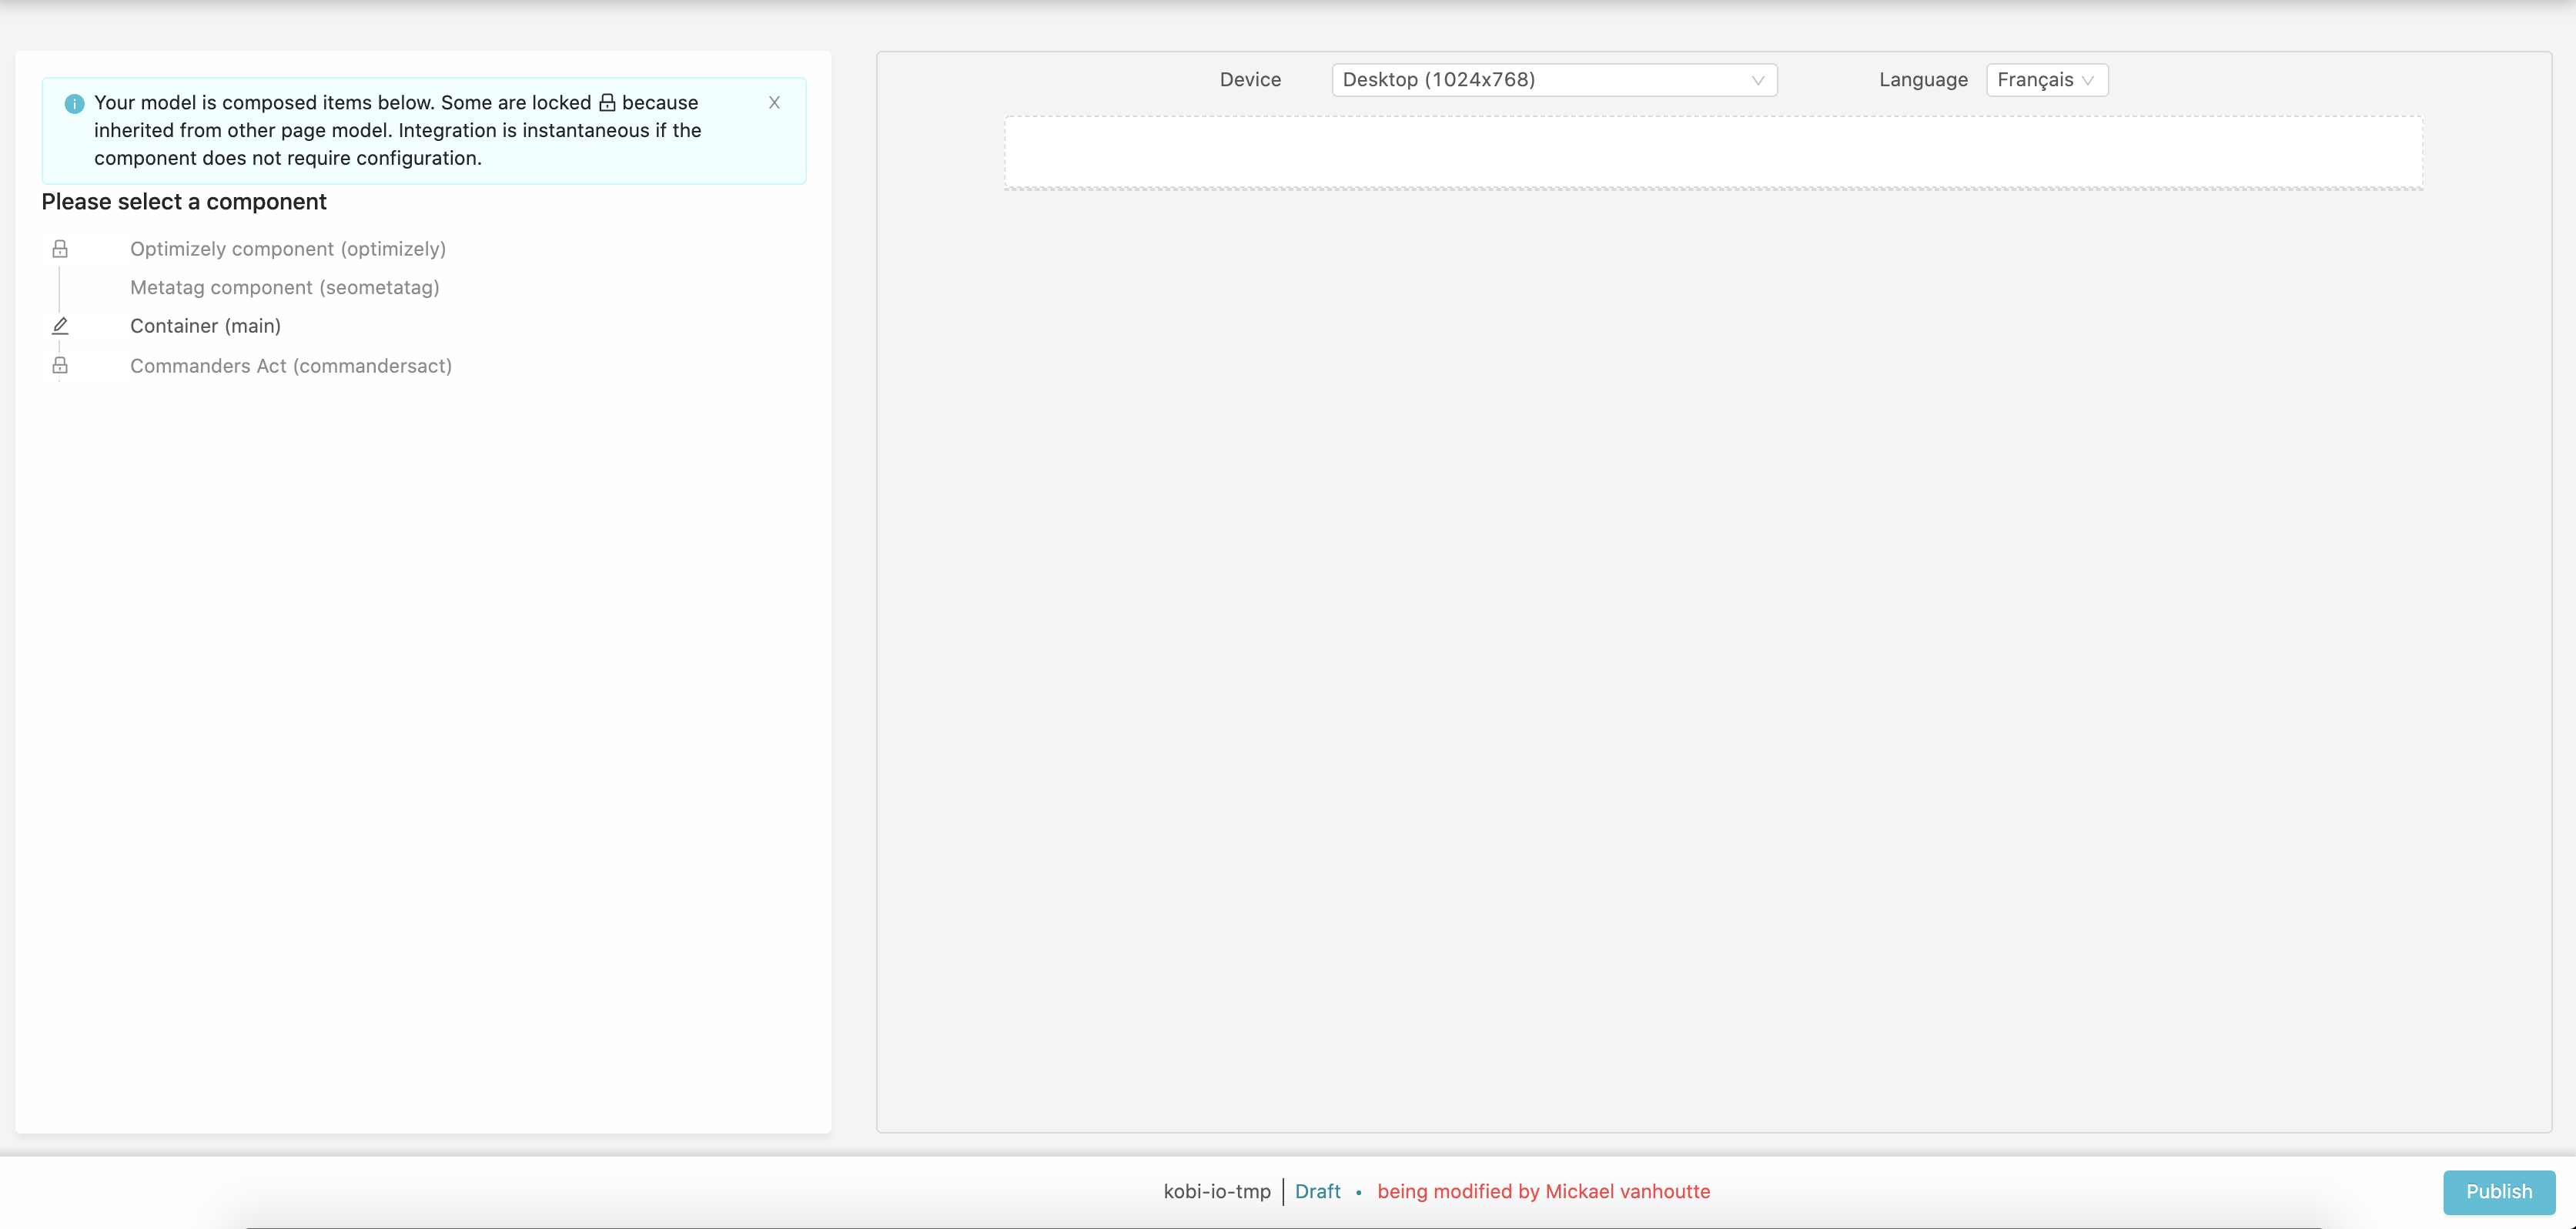The width and height of the screenshot is (2576, 1229).
Task: Click the lock icon next to Commanders Act
Action: [x=61, y=365]
